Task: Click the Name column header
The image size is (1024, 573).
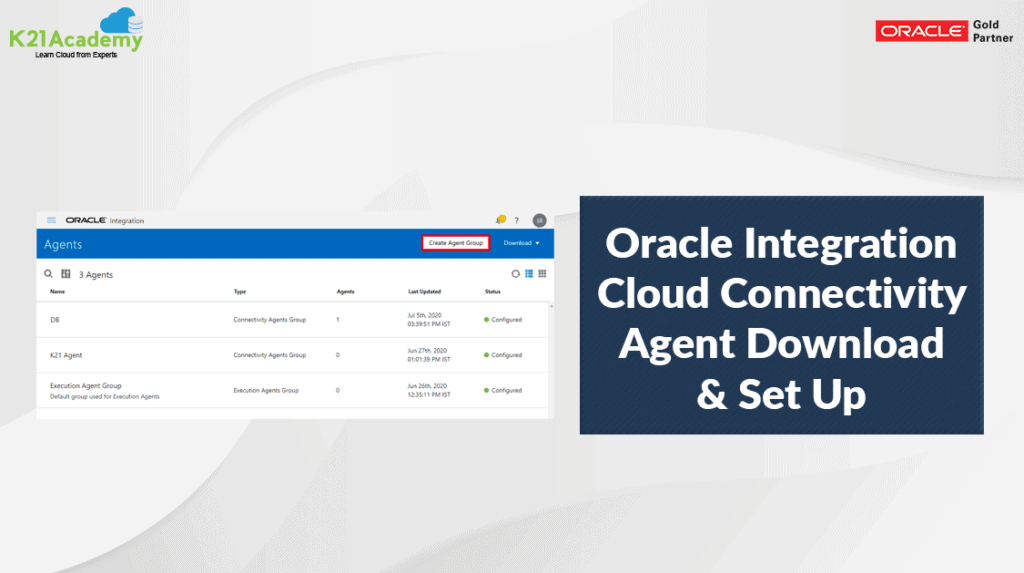Action: point(57,291)
